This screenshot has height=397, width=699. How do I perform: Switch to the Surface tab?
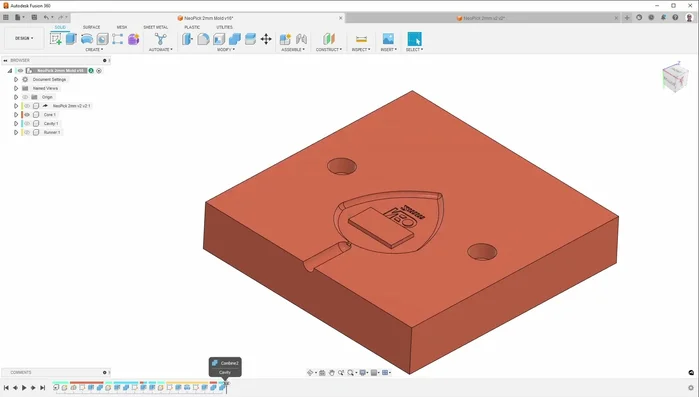pyautogui.click(x=91, y=27)
